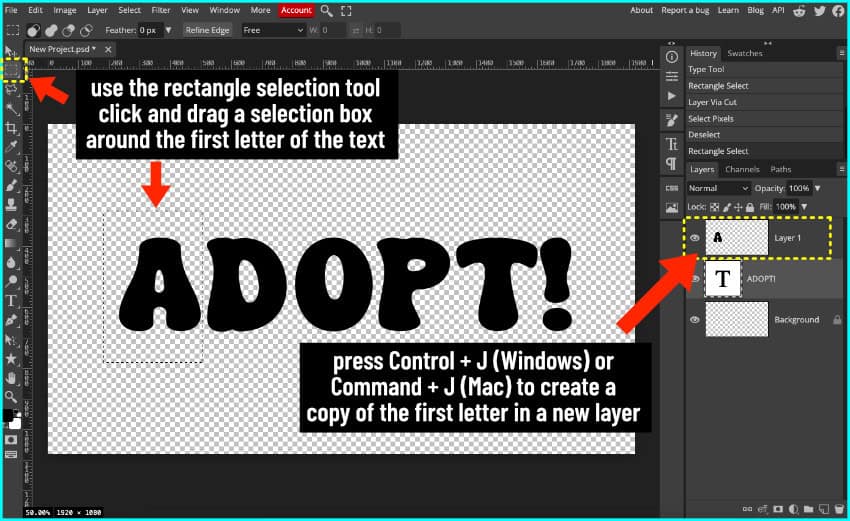
Task: Open the Fill slider dropdown arrow
Action: [x=804, y=207]
